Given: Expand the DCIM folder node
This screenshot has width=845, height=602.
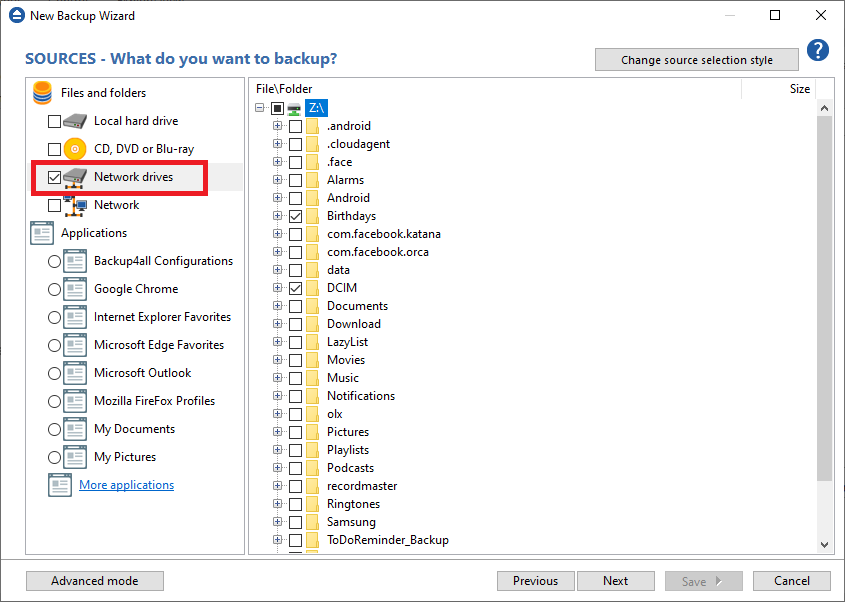Looking at the screenshot, I should point(278,288).
